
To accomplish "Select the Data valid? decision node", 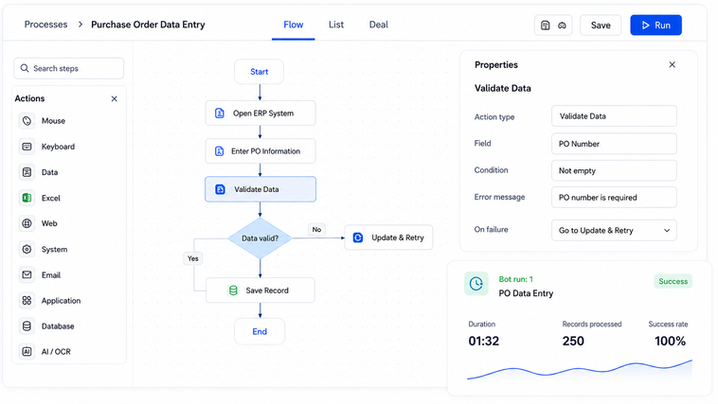I will [260, 238].
